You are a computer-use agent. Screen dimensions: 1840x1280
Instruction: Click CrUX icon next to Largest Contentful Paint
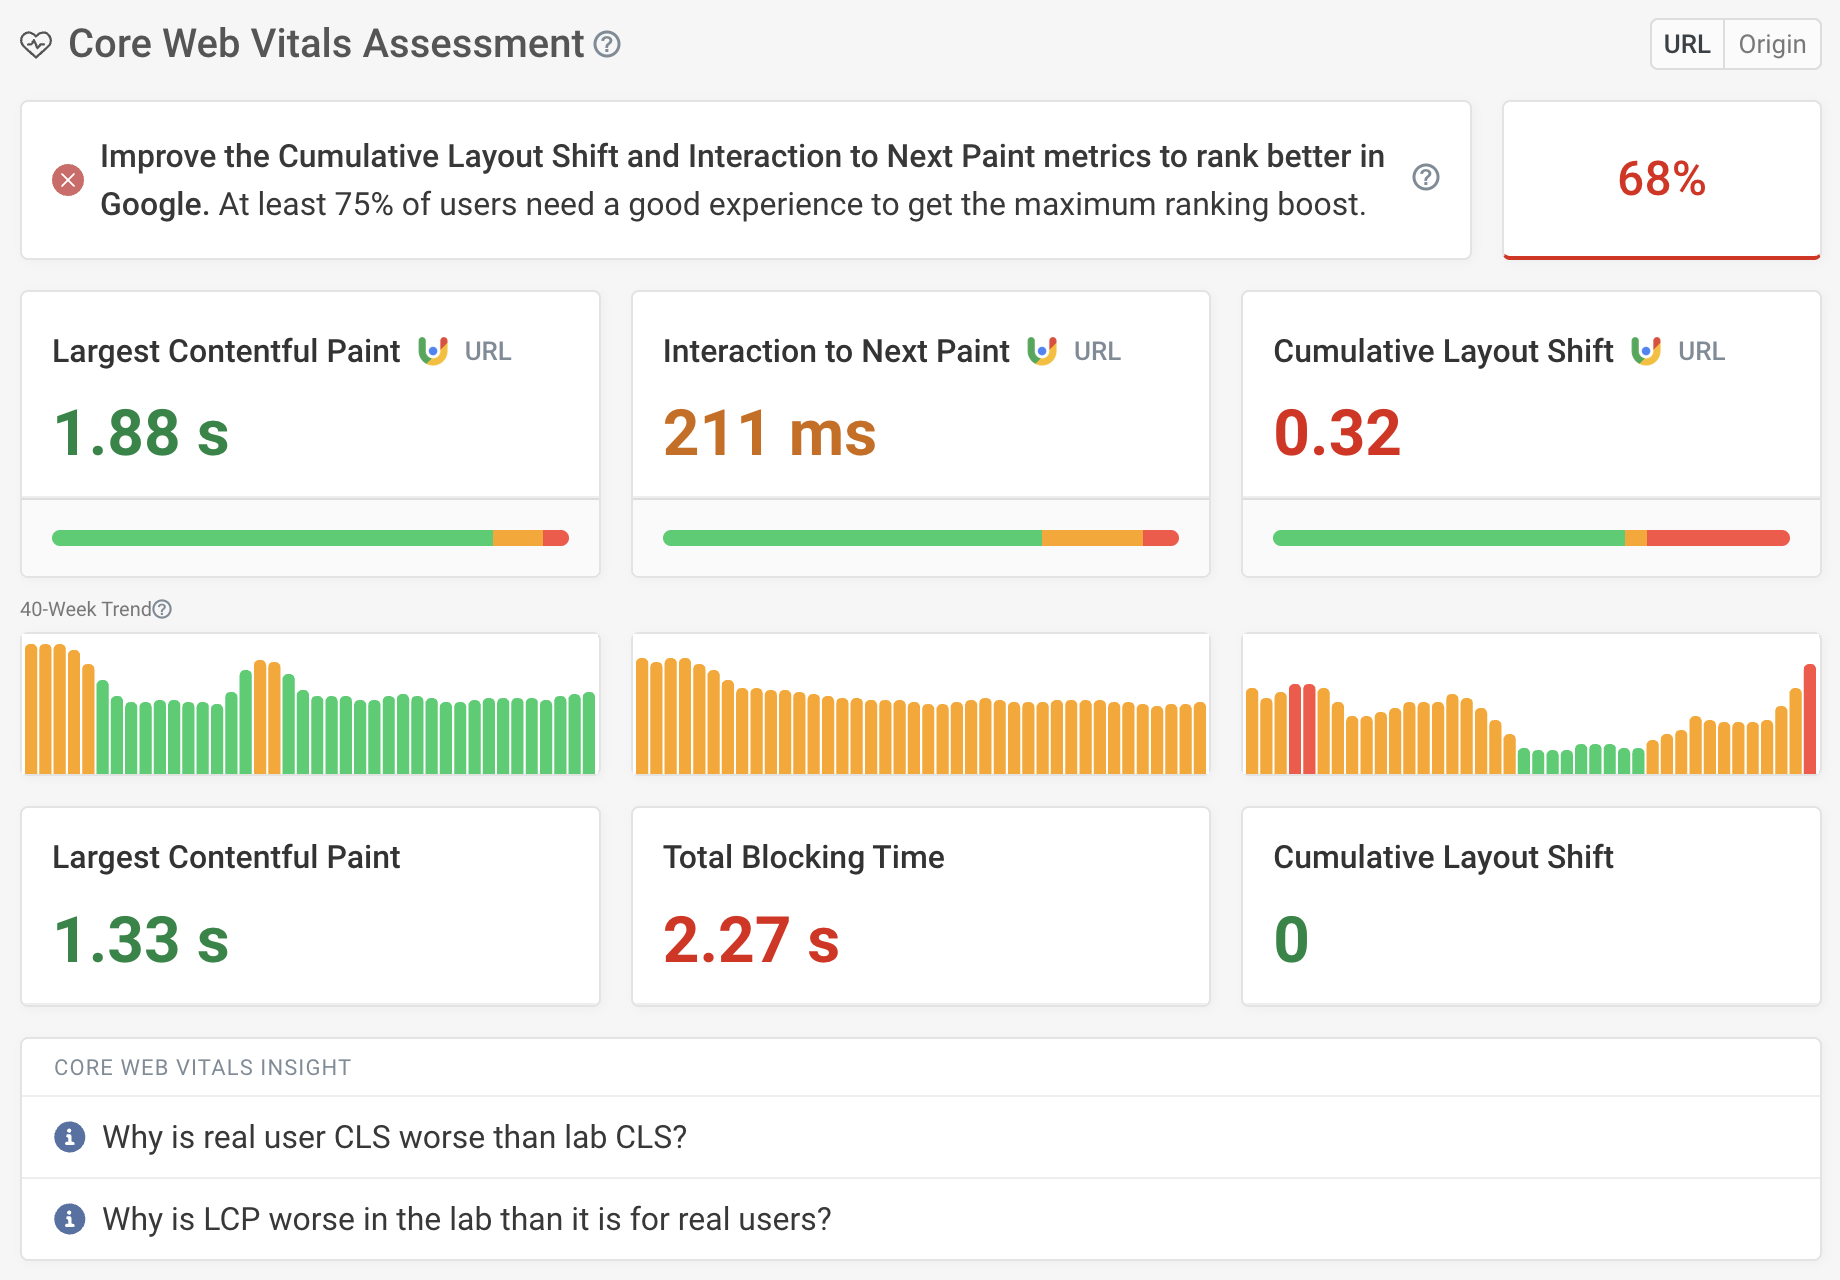(x=433, y=351)
